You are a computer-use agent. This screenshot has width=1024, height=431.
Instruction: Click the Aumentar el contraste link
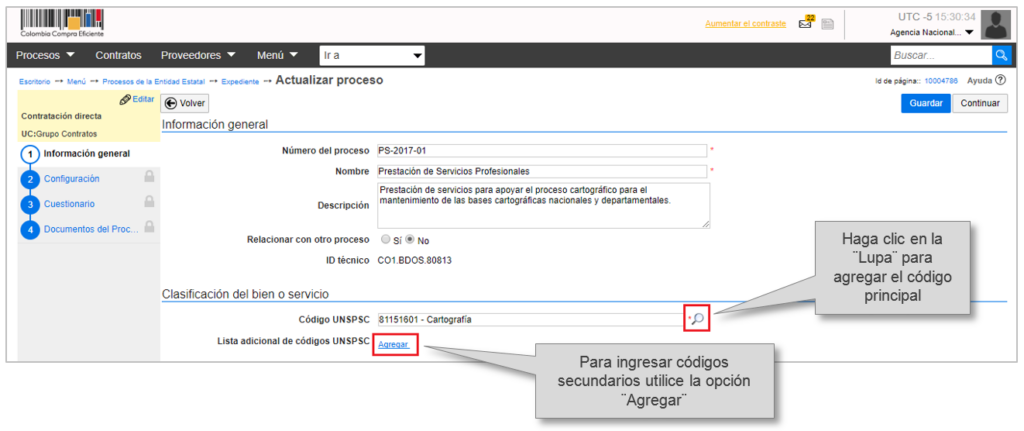(745, 23)
